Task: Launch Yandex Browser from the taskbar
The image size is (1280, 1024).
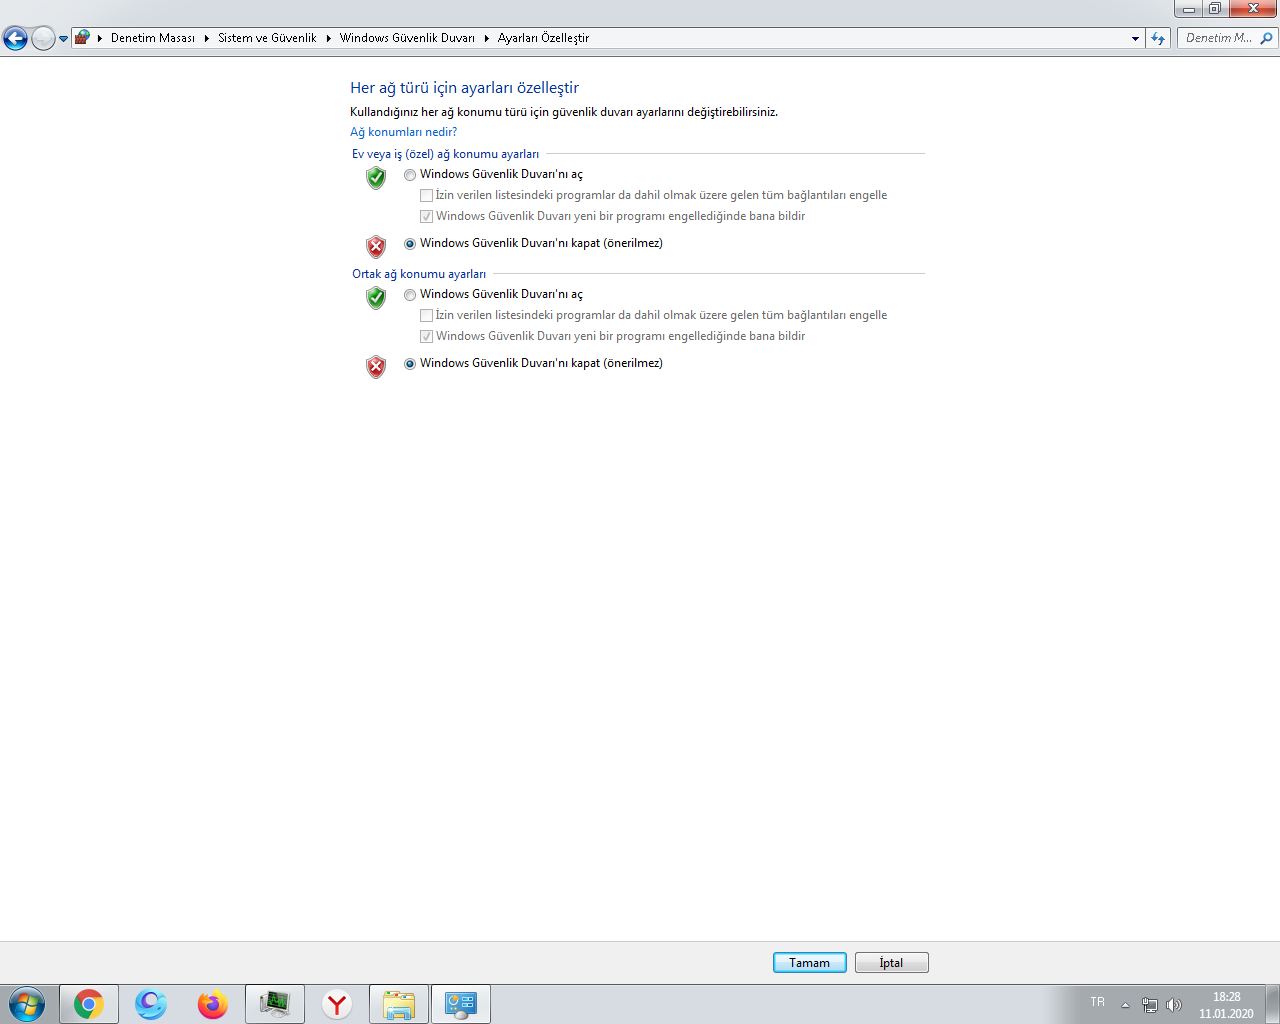Action: 337,1004
